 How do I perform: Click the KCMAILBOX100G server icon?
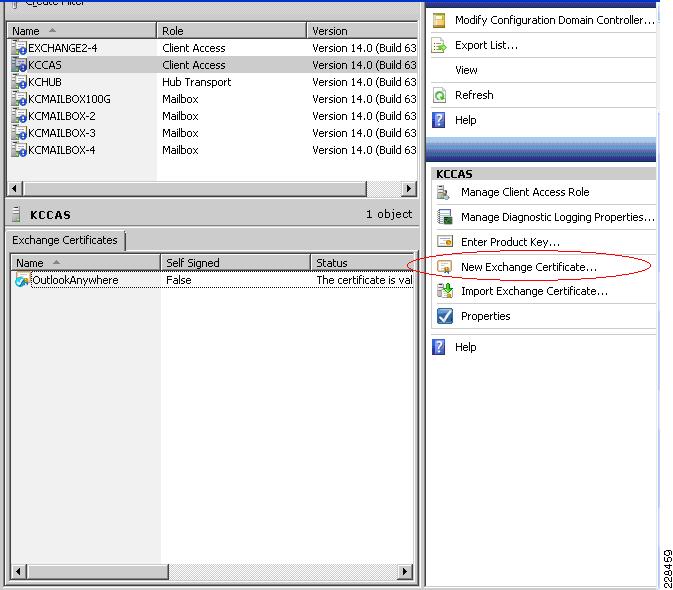point(19,99)
